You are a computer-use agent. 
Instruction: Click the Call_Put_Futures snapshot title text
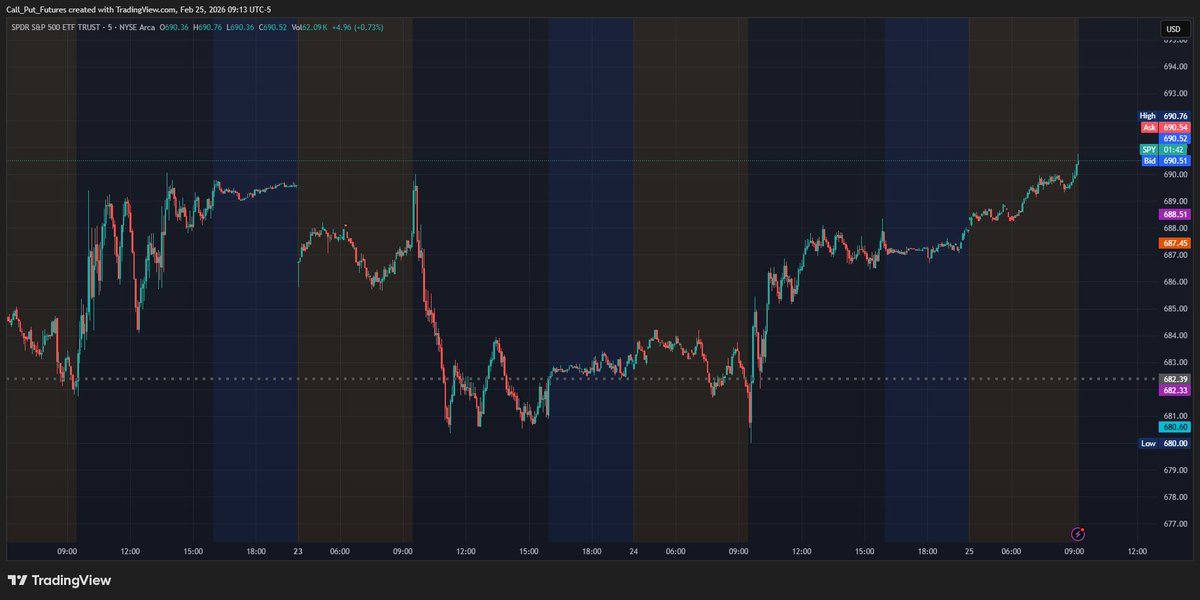pos(139,10)
